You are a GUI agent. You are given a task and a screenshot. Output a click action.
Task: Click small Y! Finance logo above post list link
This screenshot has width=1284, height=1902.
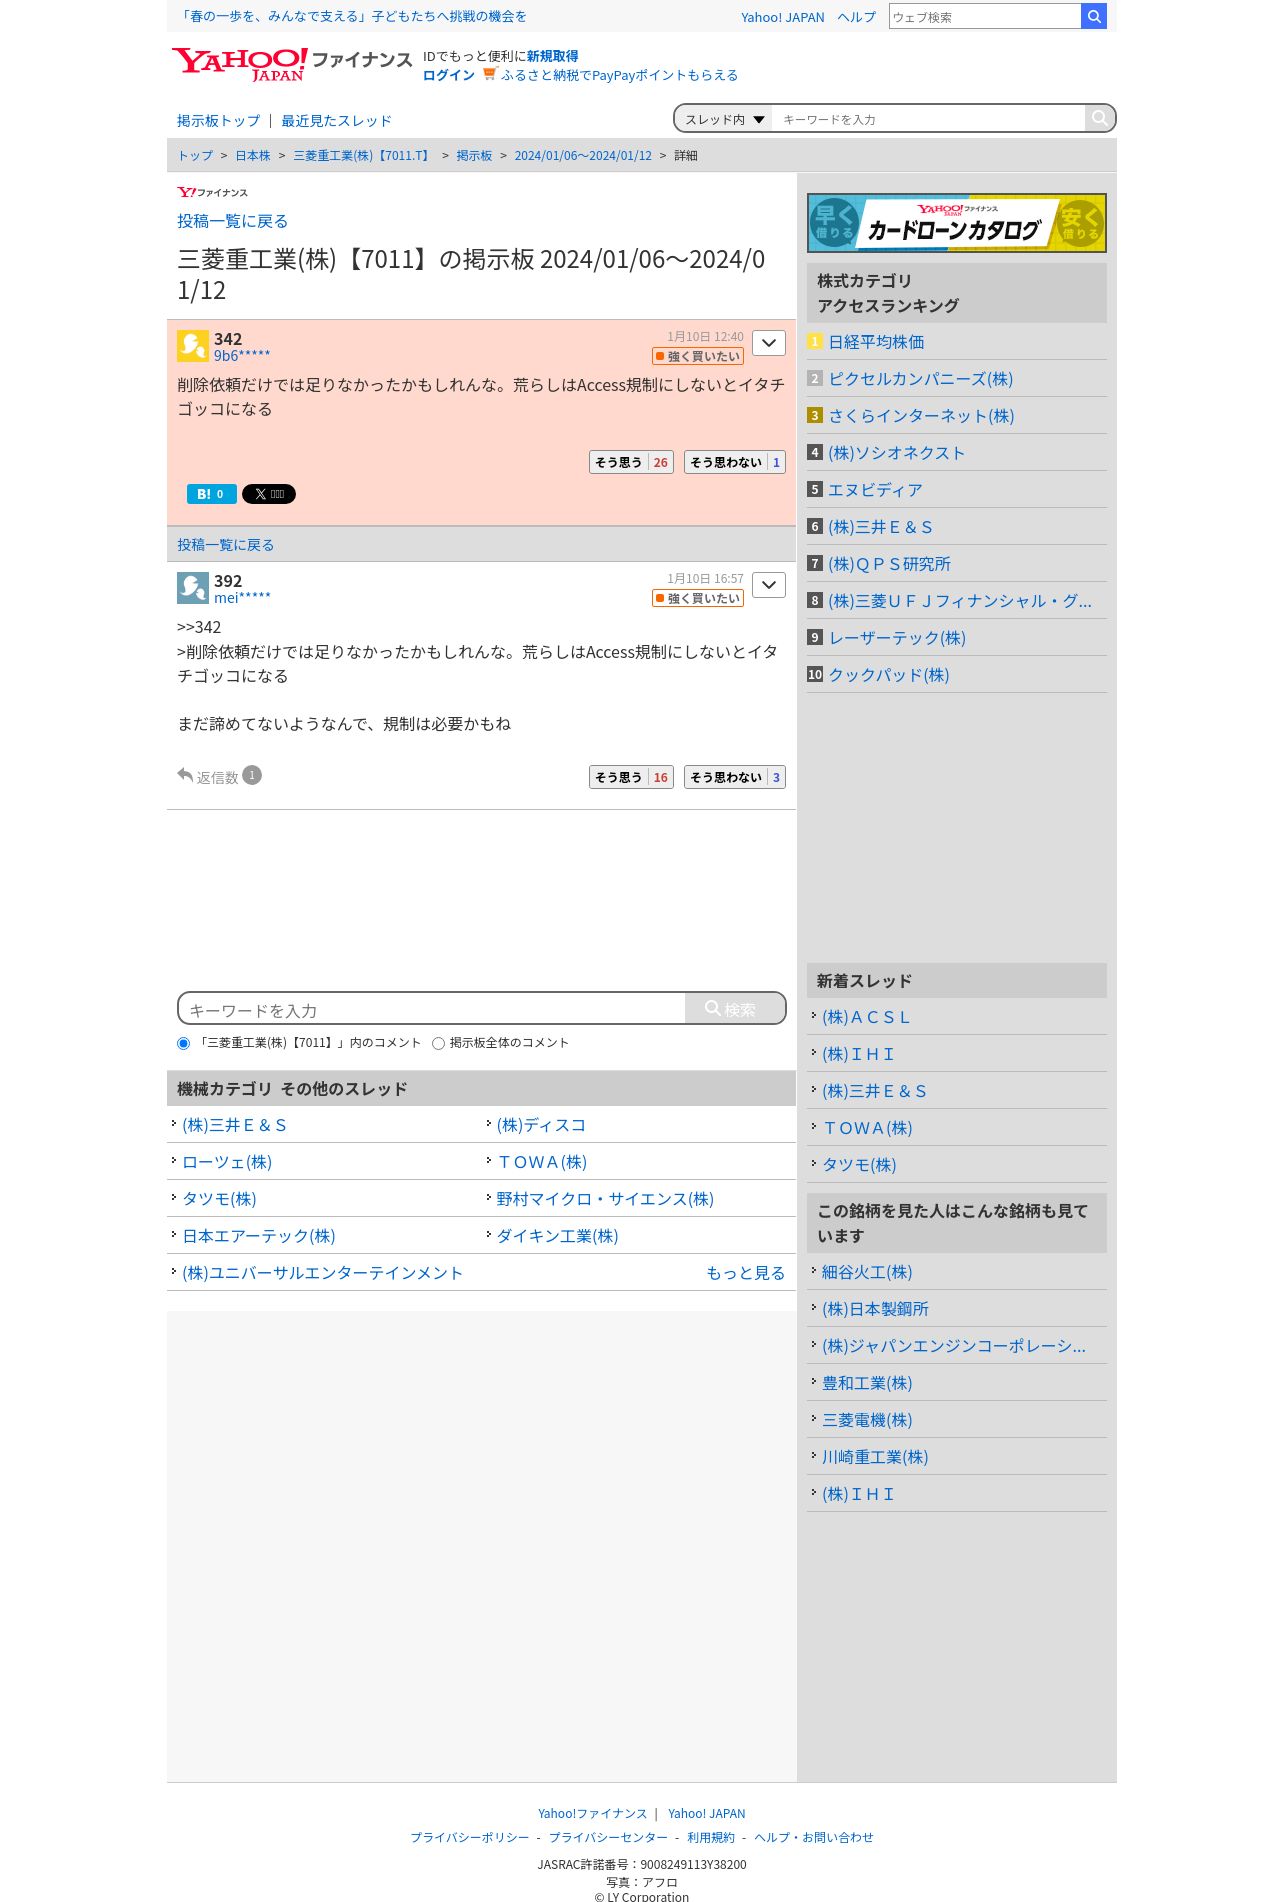pos(212,192)
